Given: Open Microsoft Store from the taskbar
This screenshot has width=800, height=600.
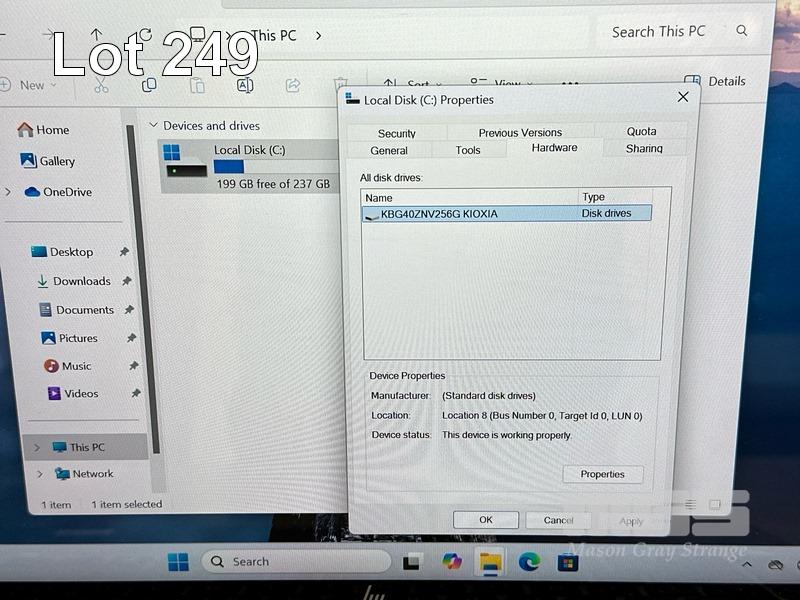Looking at the screenshot, I should point(567,562).
